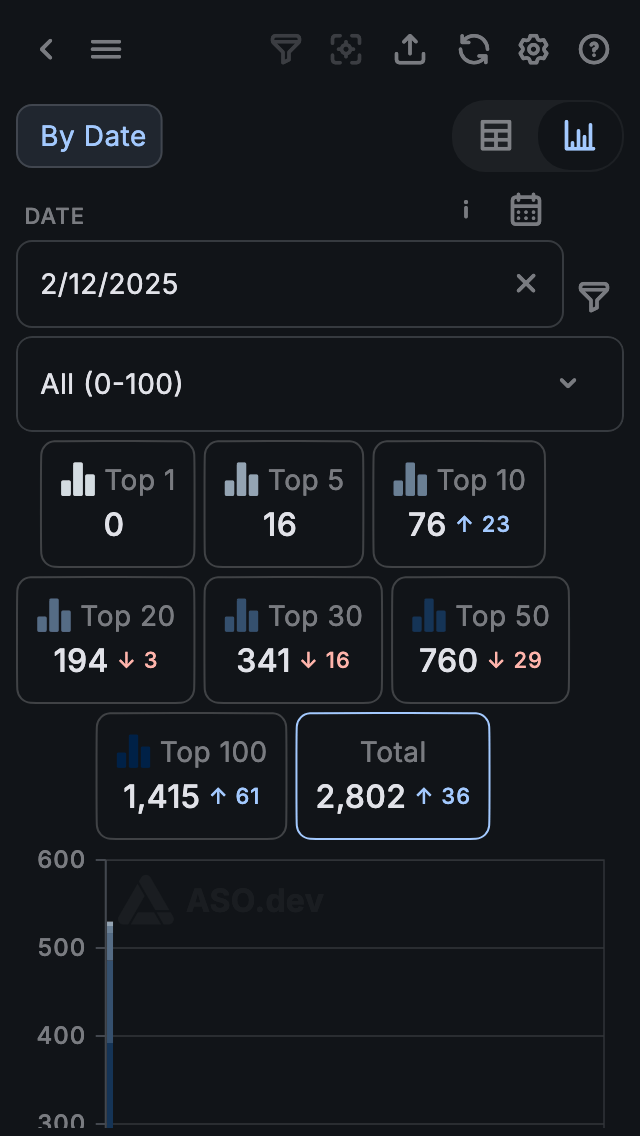Export data using the upload icon
Screen dimensions: 640x1136
410,49
